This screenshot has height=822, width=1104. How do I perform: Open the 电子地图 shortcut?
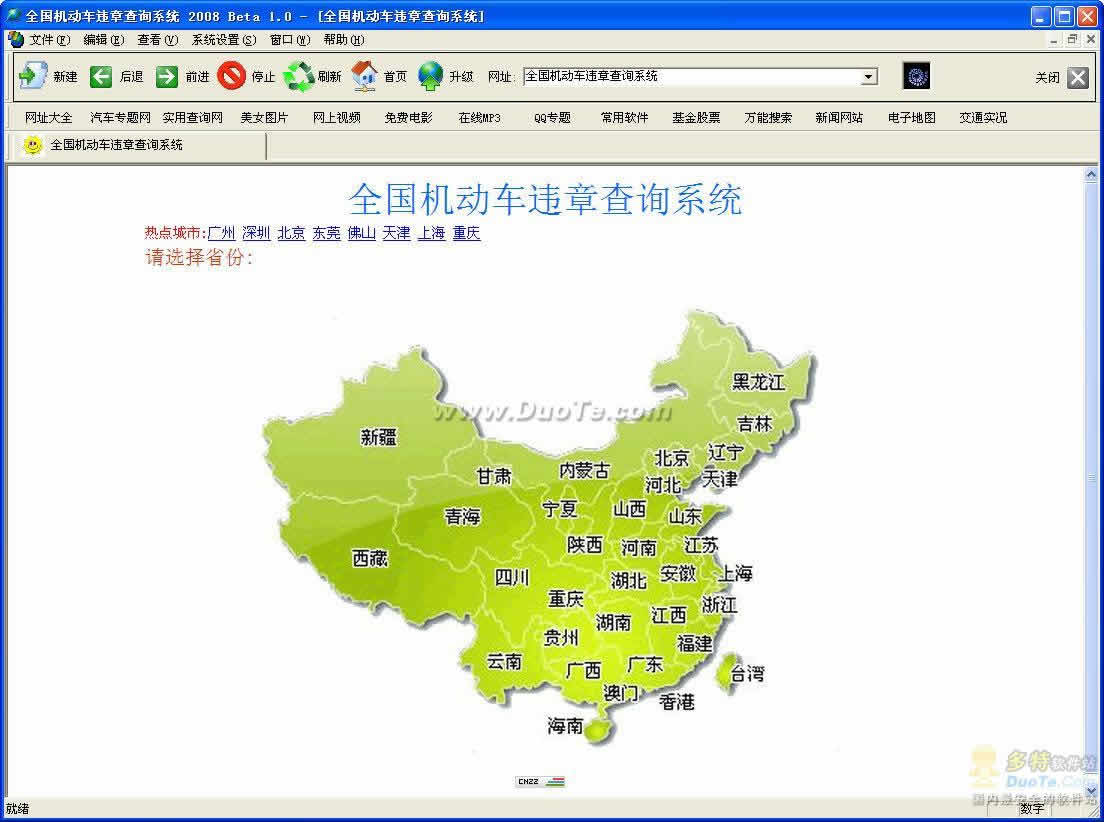click(x=912, y=118)
